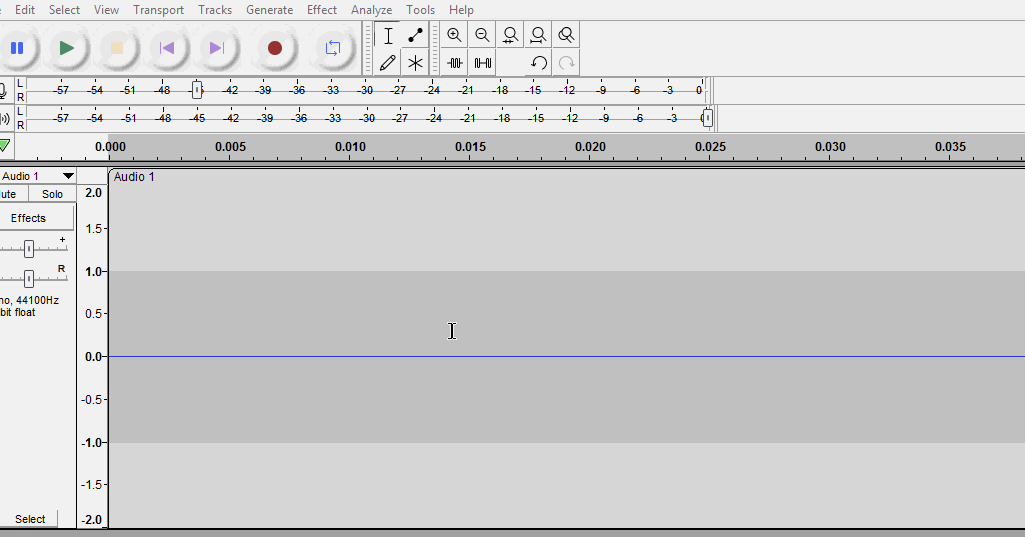Screen dimensions: 1025x537
Task: Click timeline ruler at 0.025 mark
Action: pyautogui.click(x=711, y=147)
